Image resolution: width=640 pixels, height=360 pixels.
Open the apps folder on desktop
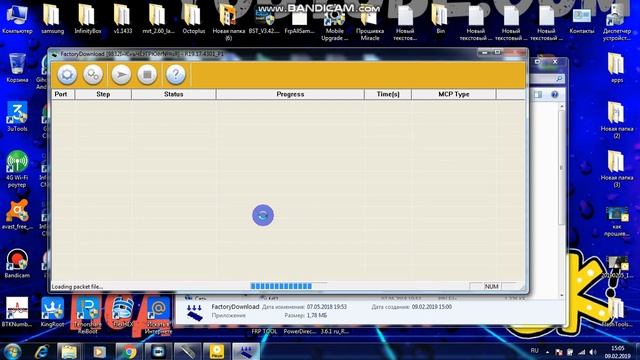pyautogui.click(x=617, y=68)
